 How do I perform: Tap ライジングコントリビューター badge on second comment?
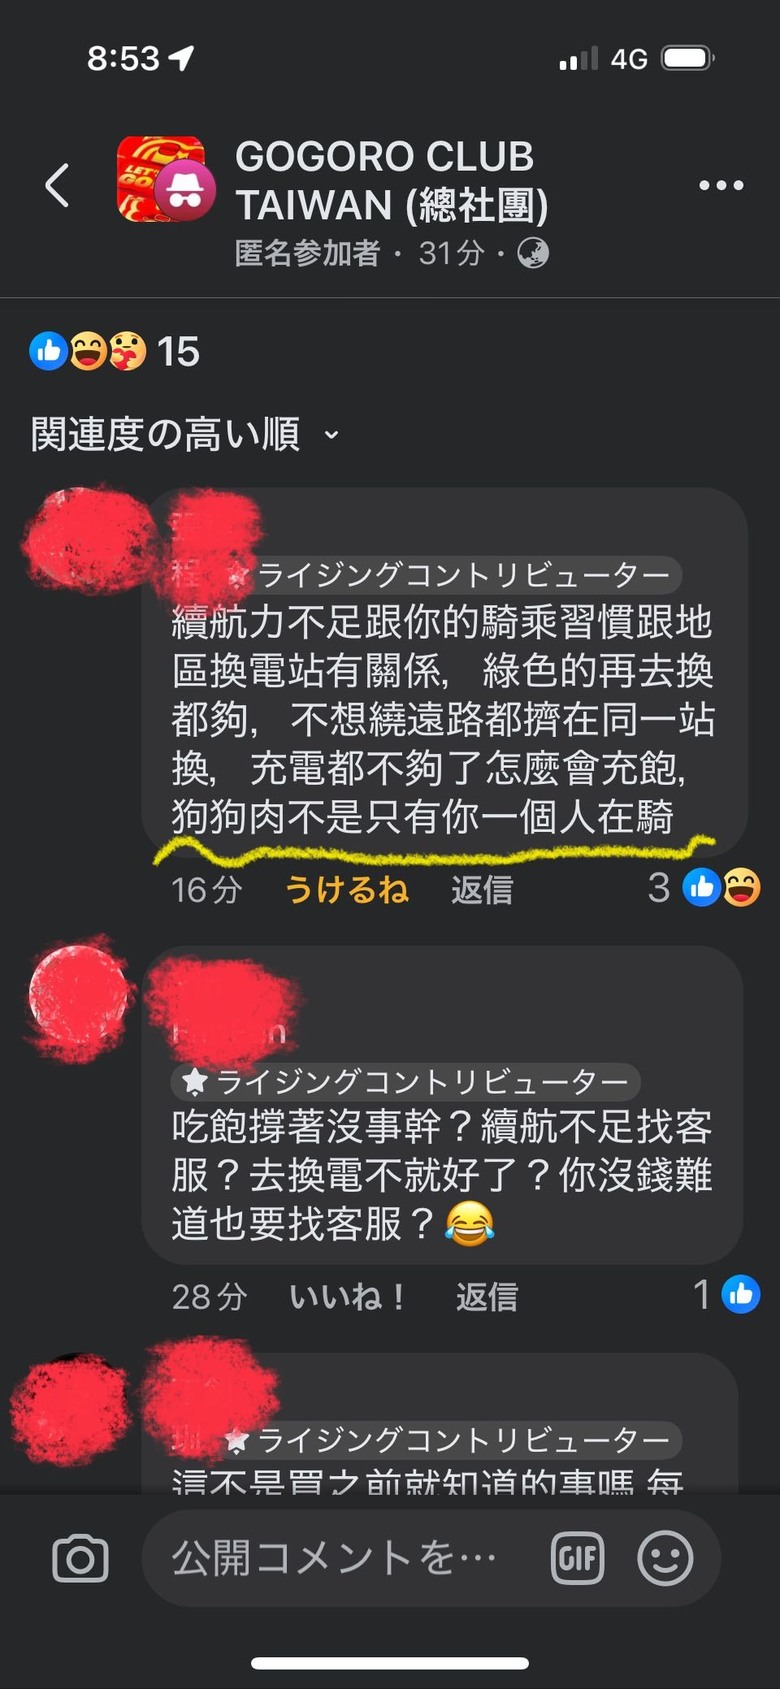(x=406, y=1081)
